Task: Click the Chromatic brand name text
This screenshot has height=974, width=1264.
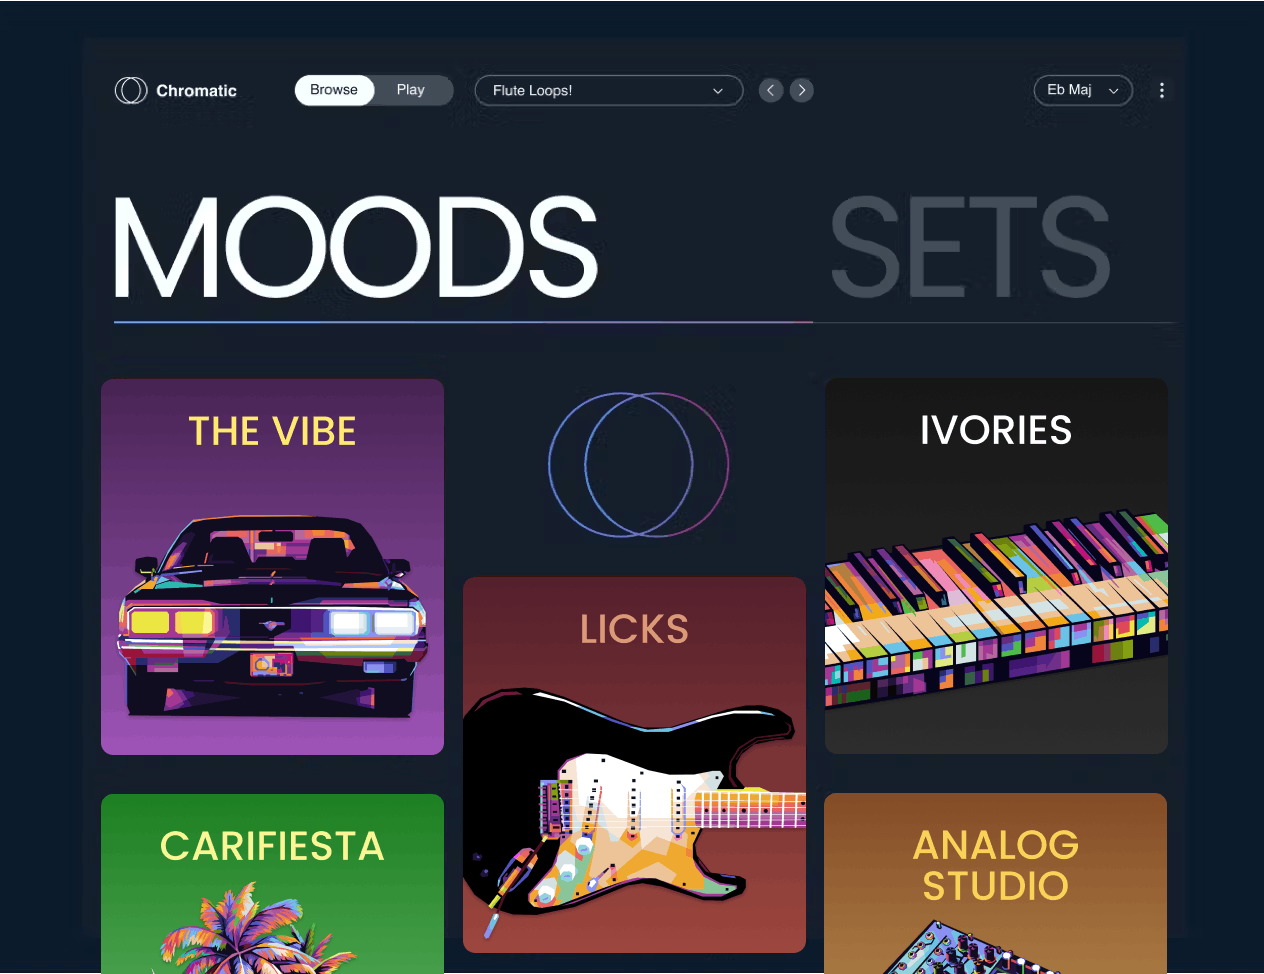Action: (196, 90)
